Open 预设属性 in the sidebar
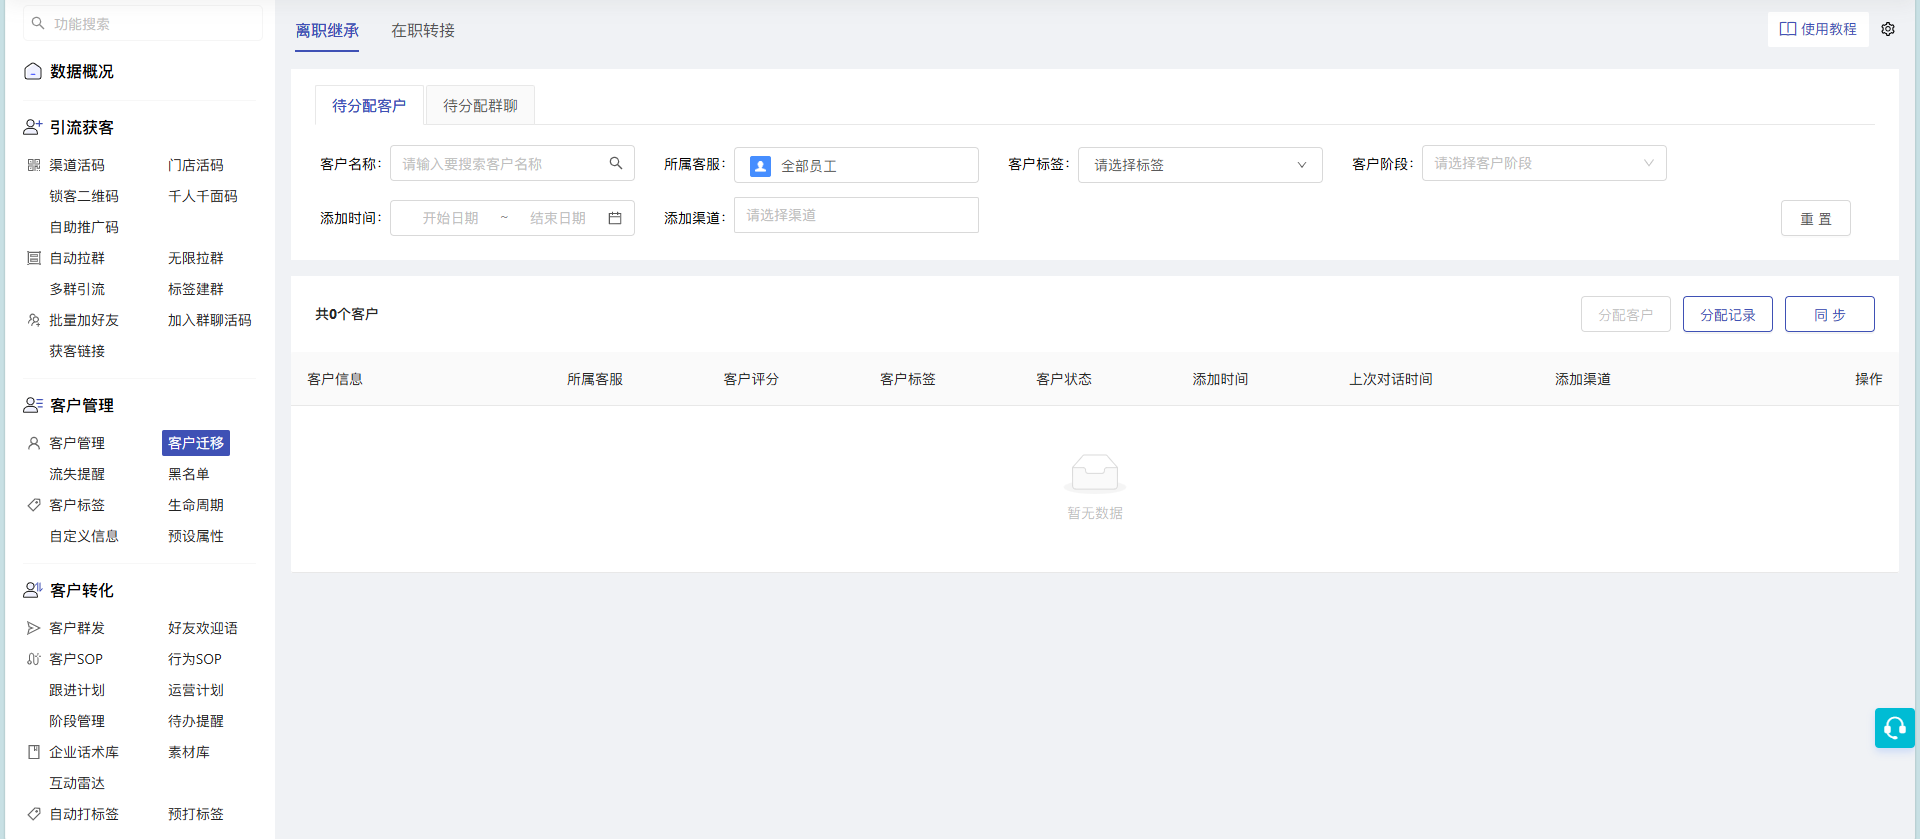The width and height of the screenshot is (1920, 839). click(196, 536)
